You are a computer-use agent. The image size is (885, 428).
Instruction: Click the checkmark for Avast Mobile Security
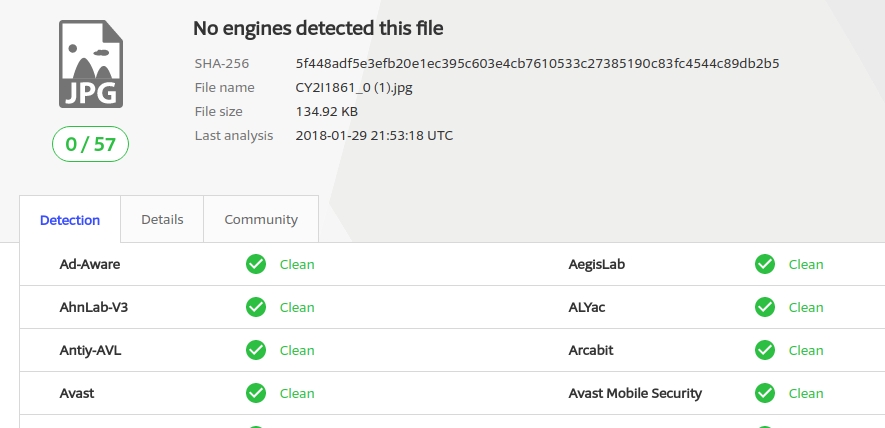(765, 393)
